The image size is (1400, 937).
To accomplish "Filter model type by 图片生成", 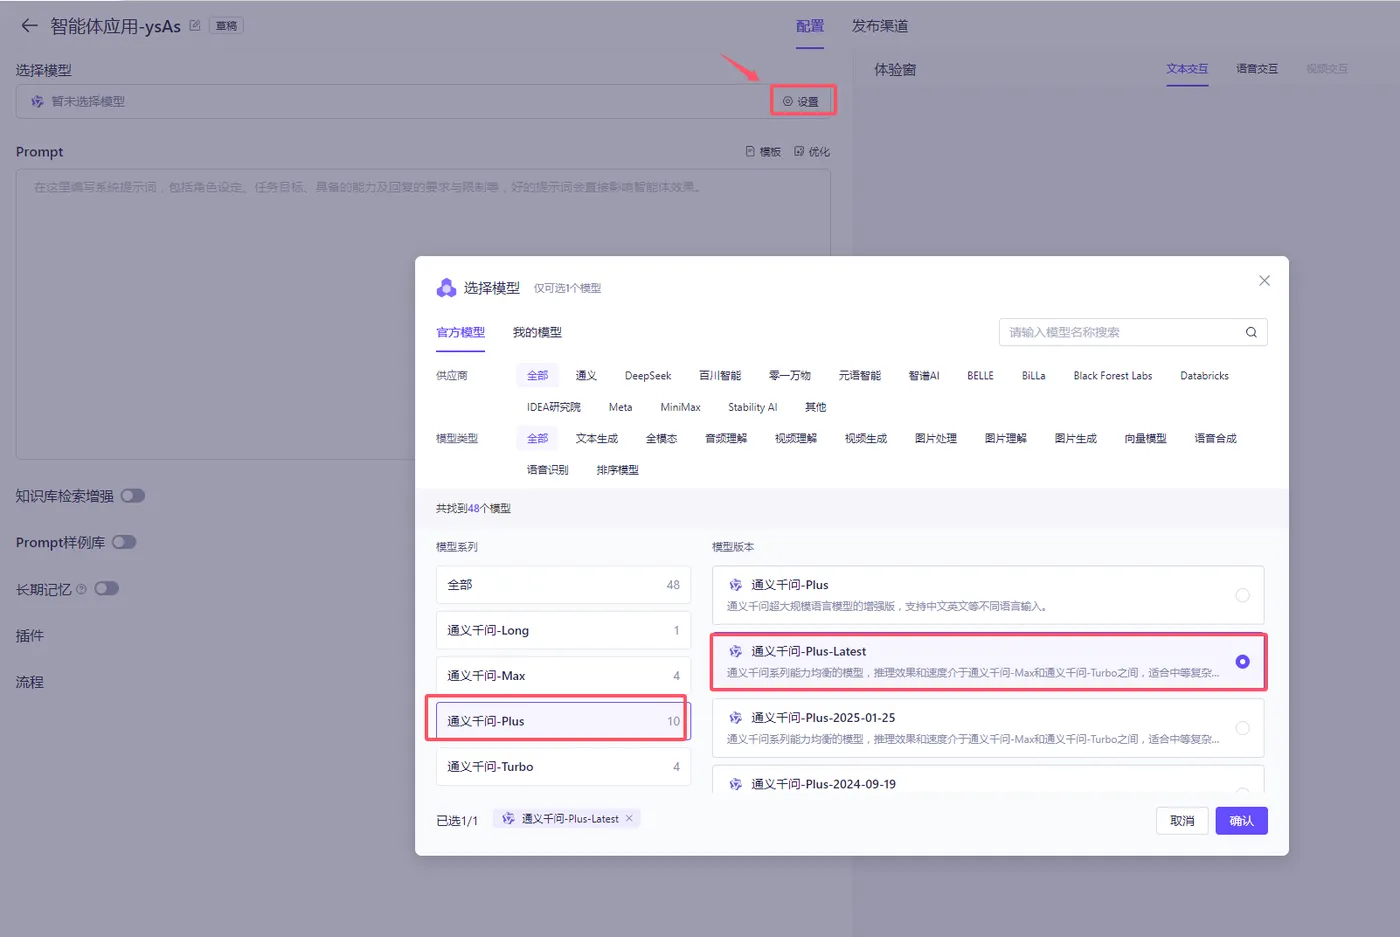I will click(1076, 438).
